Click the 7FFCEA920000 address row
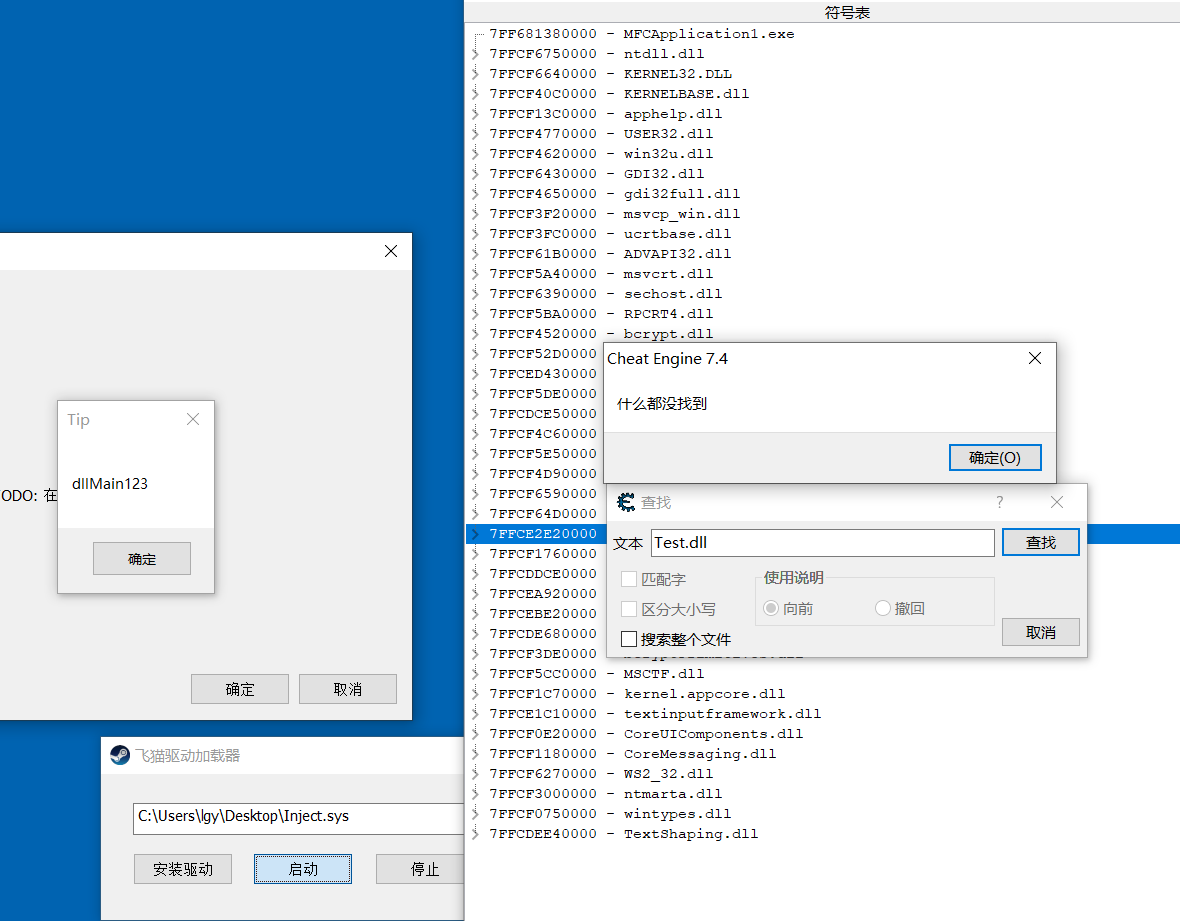The image size is (1180, 921). click(543, 594)
